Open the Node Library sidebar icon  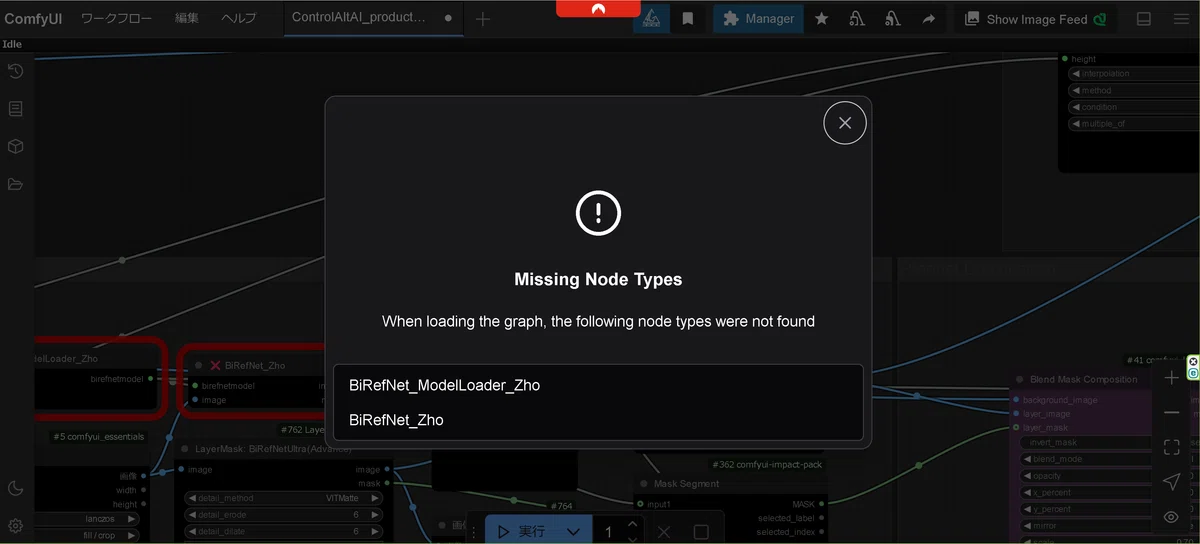15,109
